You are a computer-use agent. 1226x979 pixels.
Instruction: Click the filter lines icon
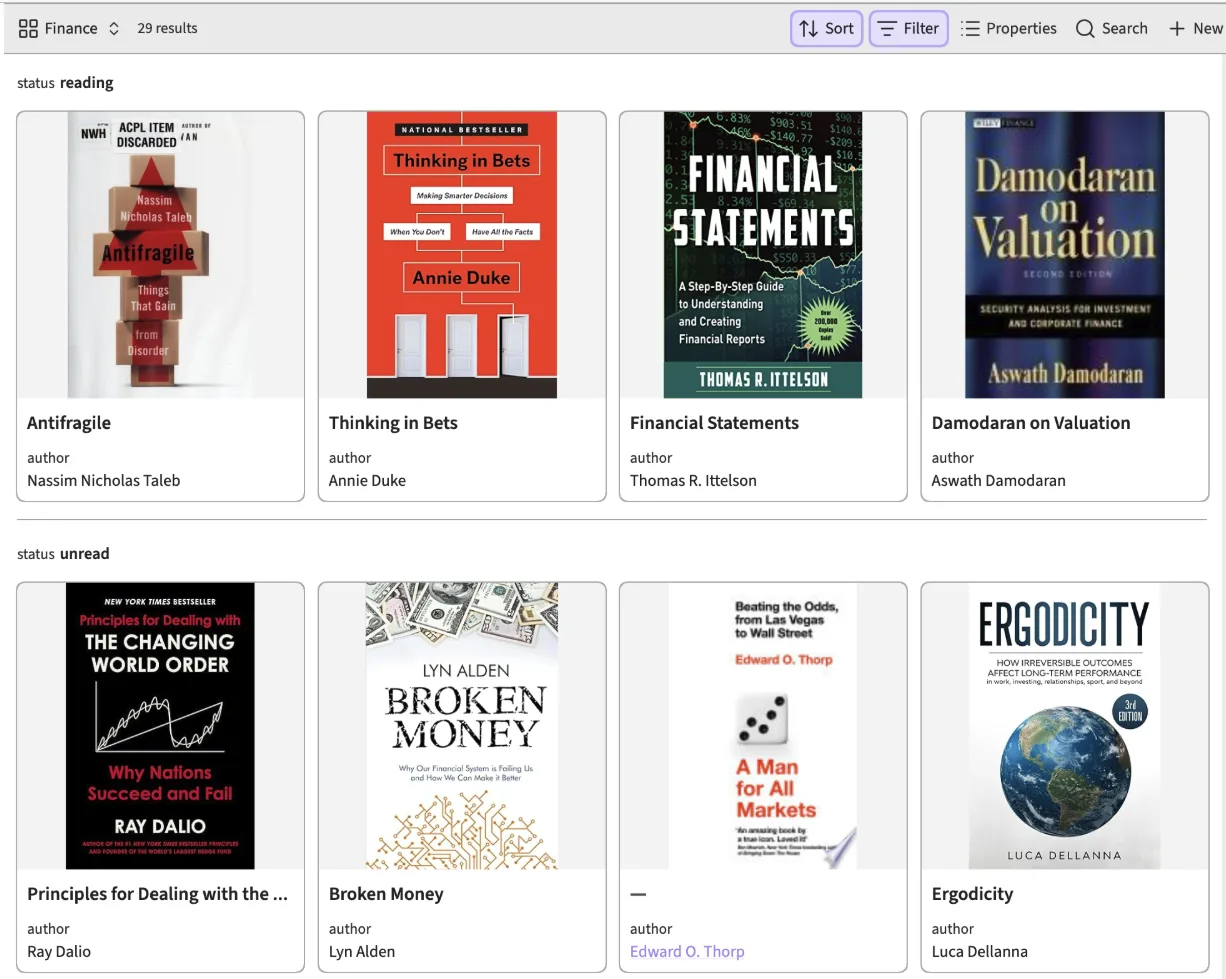point(886,28)
